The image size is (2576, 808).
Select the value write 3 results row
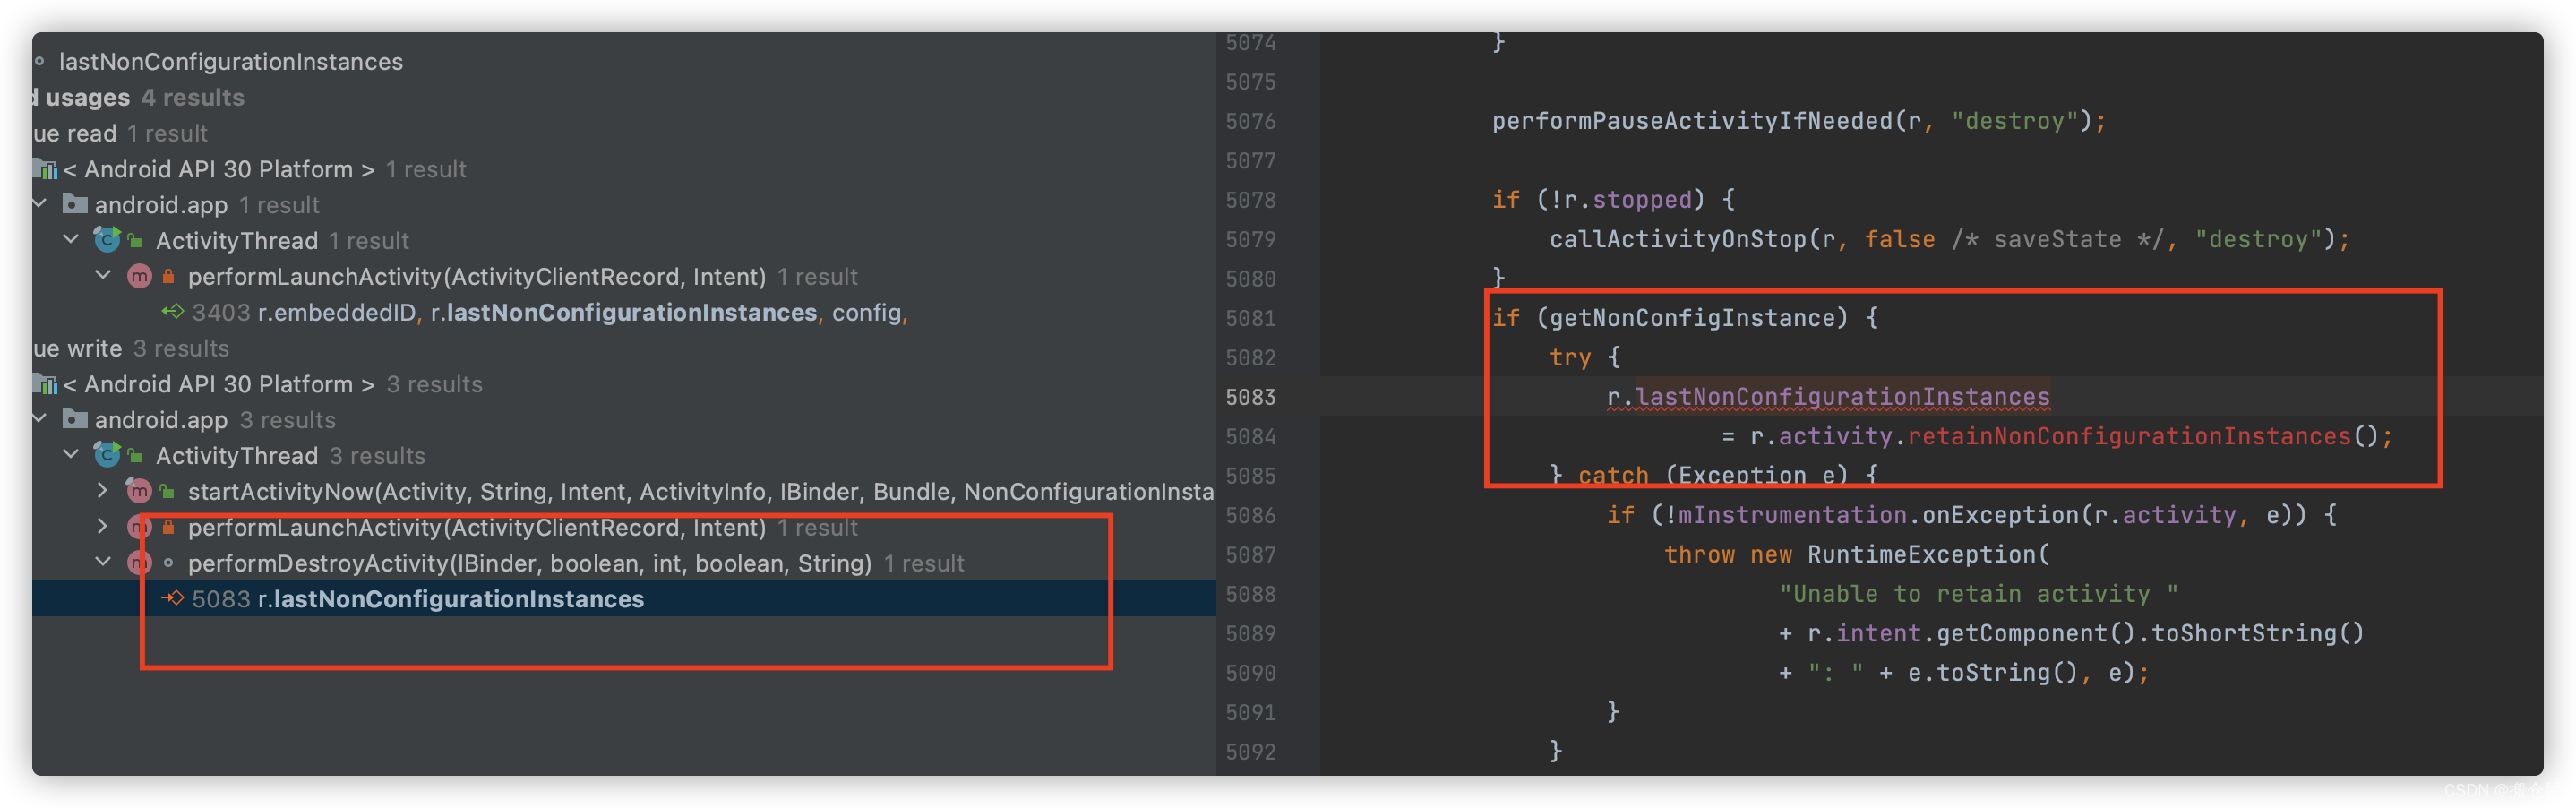pyautogui.click(x=131, y=348)
